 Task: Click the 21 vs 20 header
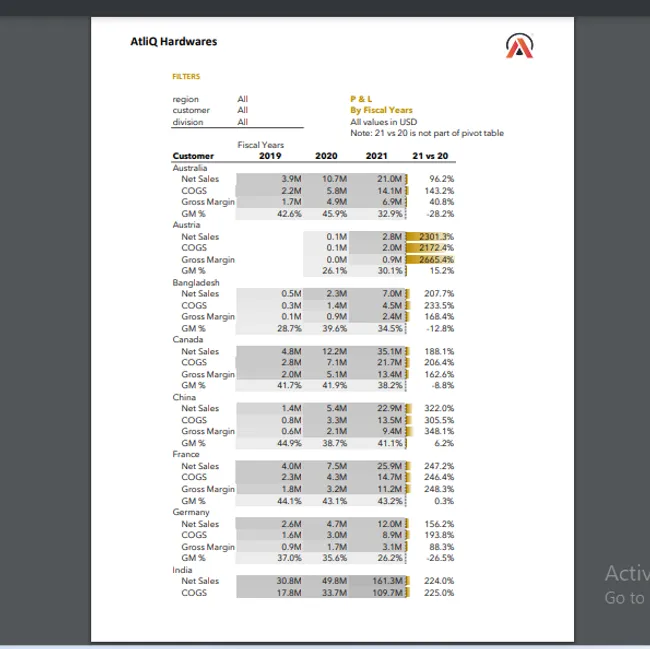pos(430,156)
